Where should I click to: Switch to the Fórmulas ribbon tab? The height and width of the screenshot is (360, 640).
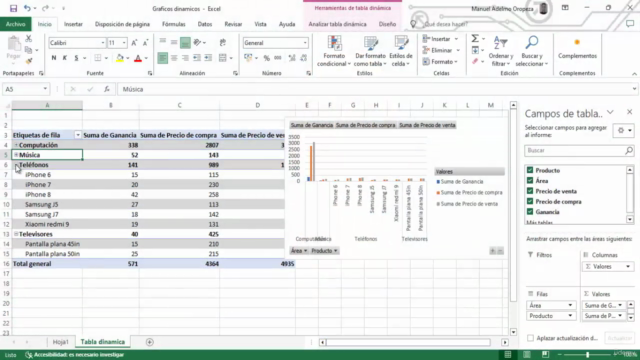(x=173, y=24)
